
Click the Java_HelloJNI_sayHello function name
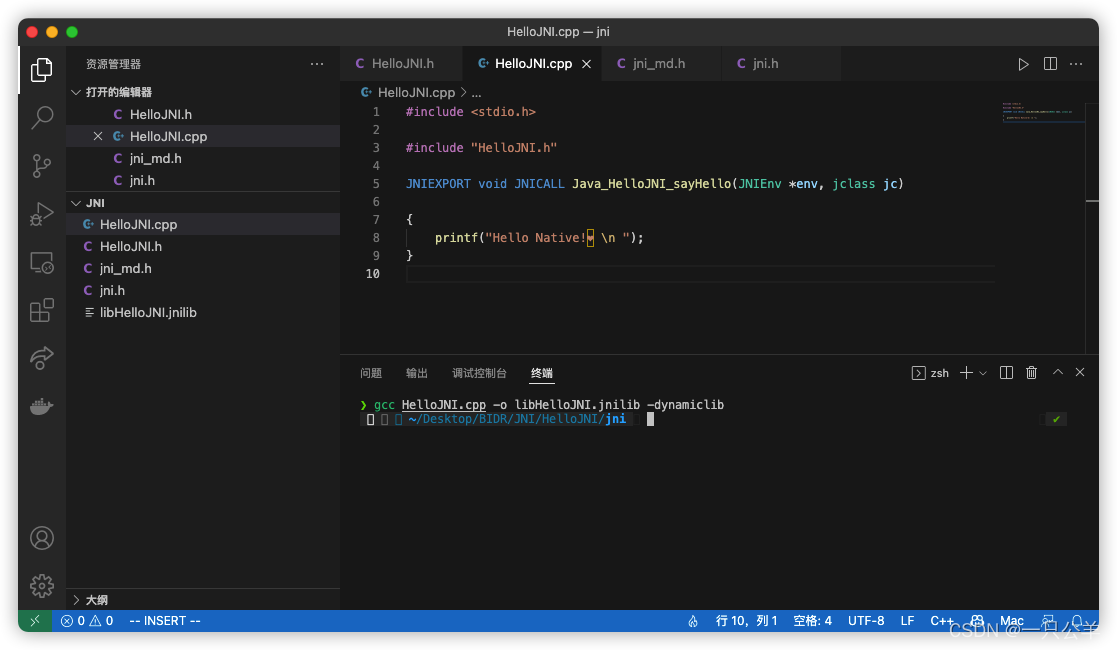click(651, 184)
